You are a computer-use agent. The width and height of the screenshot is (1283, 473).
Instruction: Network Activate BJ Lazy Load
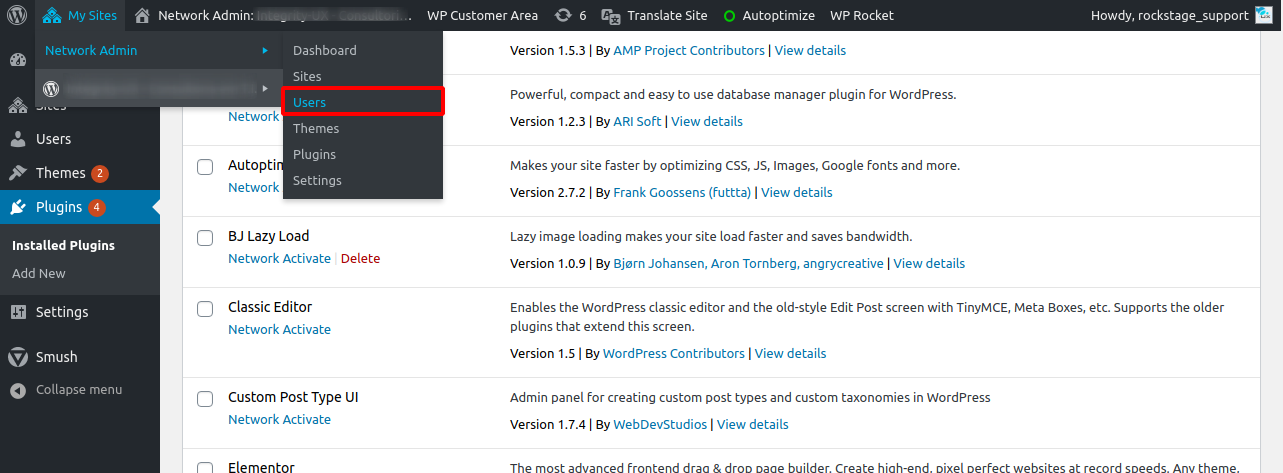279,258
